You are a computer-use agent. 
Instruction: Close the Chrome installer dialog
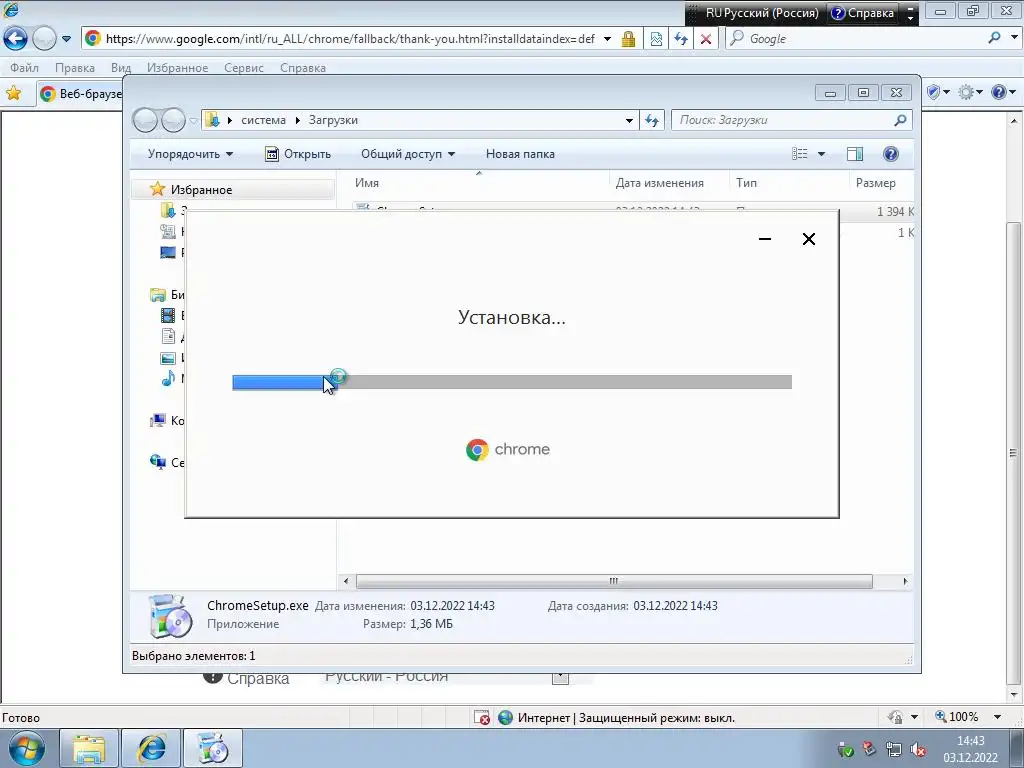click(808, 239)
